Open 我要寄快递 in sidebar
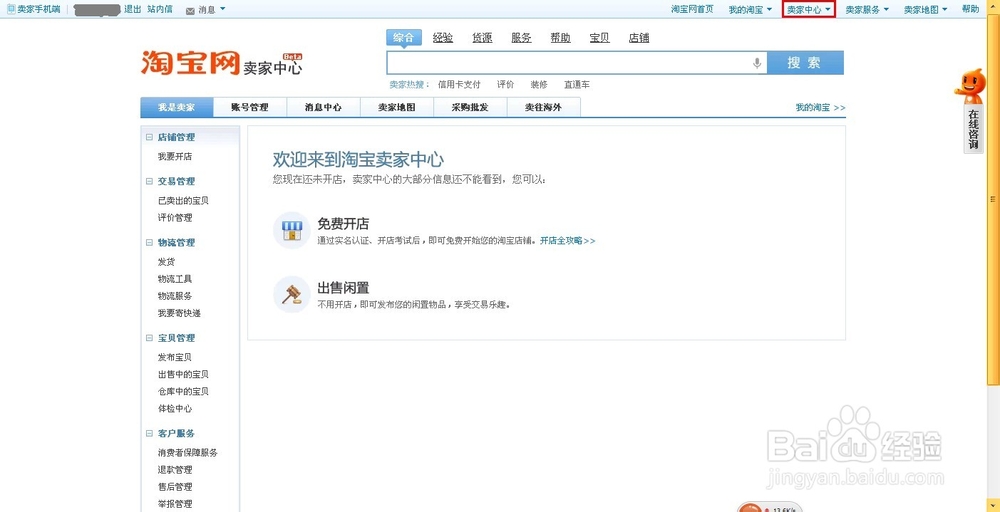This screenshot has width=1000, height=512. (x=179, y=314)
